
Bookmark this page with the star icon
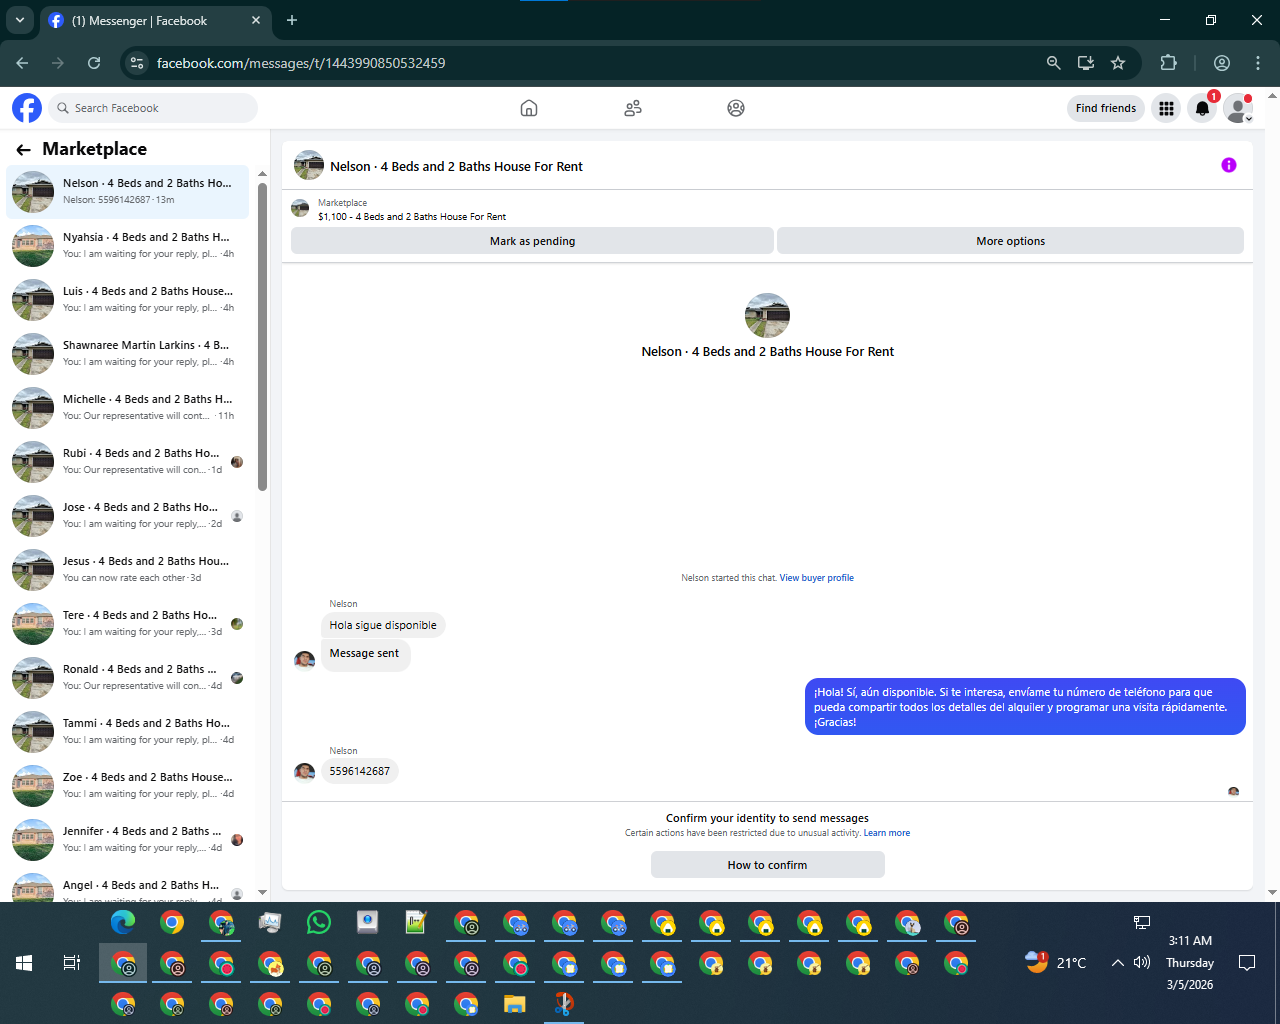tap(1118, 63)
